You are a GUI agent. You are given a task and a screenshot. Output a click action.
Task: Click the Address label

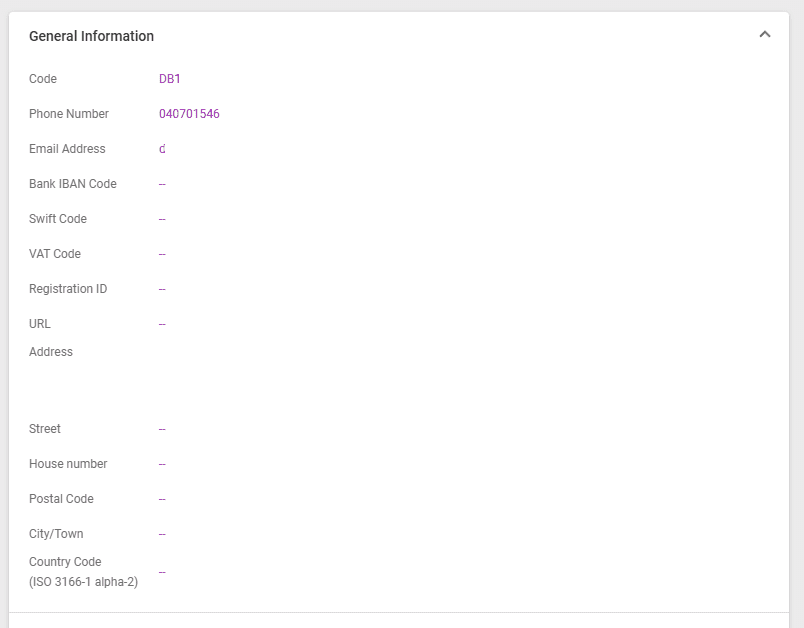51,352
